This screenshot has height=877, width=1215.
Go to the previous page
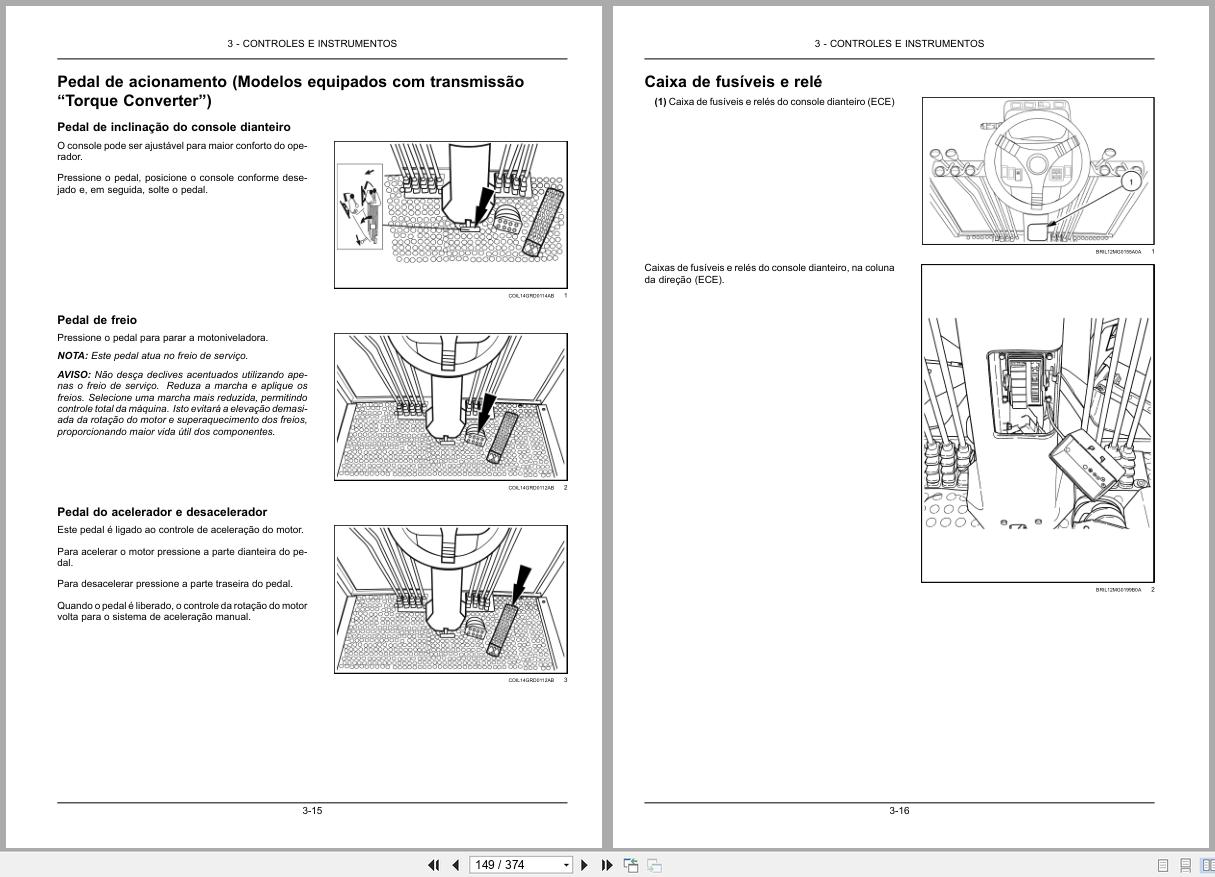[456, 865]
